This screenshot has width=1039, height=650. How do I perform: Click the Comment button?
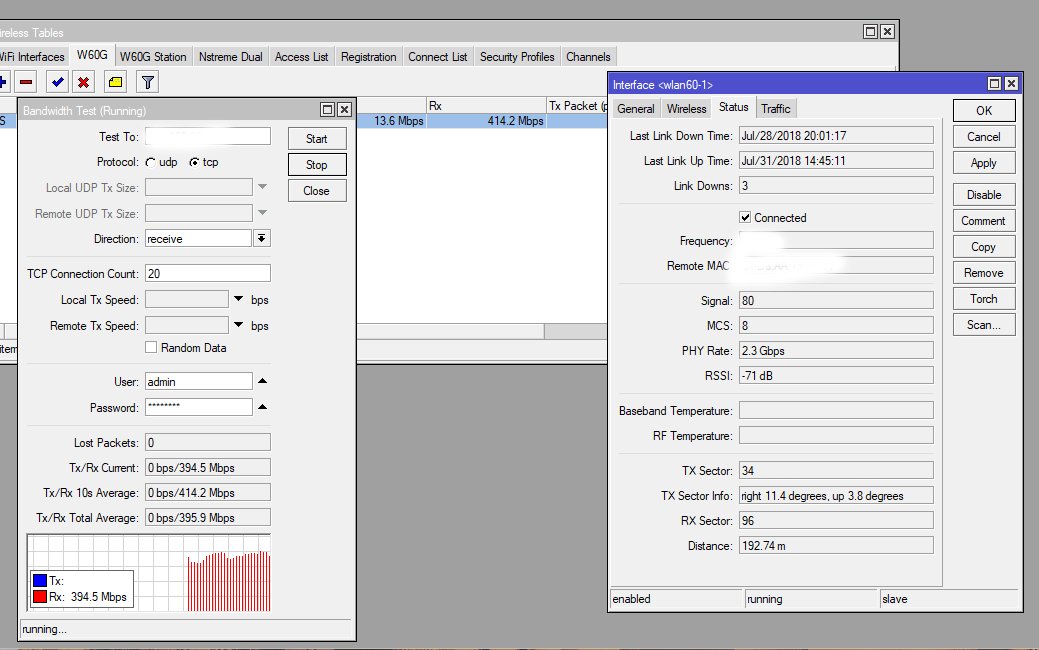984,221
